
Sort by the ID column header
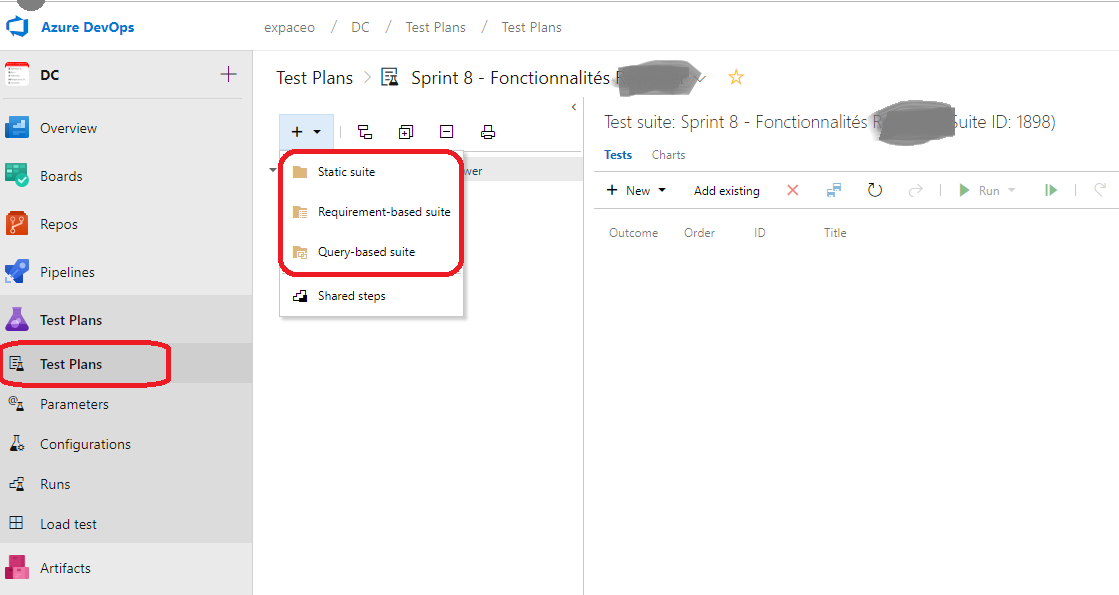[x=759, y=233]
